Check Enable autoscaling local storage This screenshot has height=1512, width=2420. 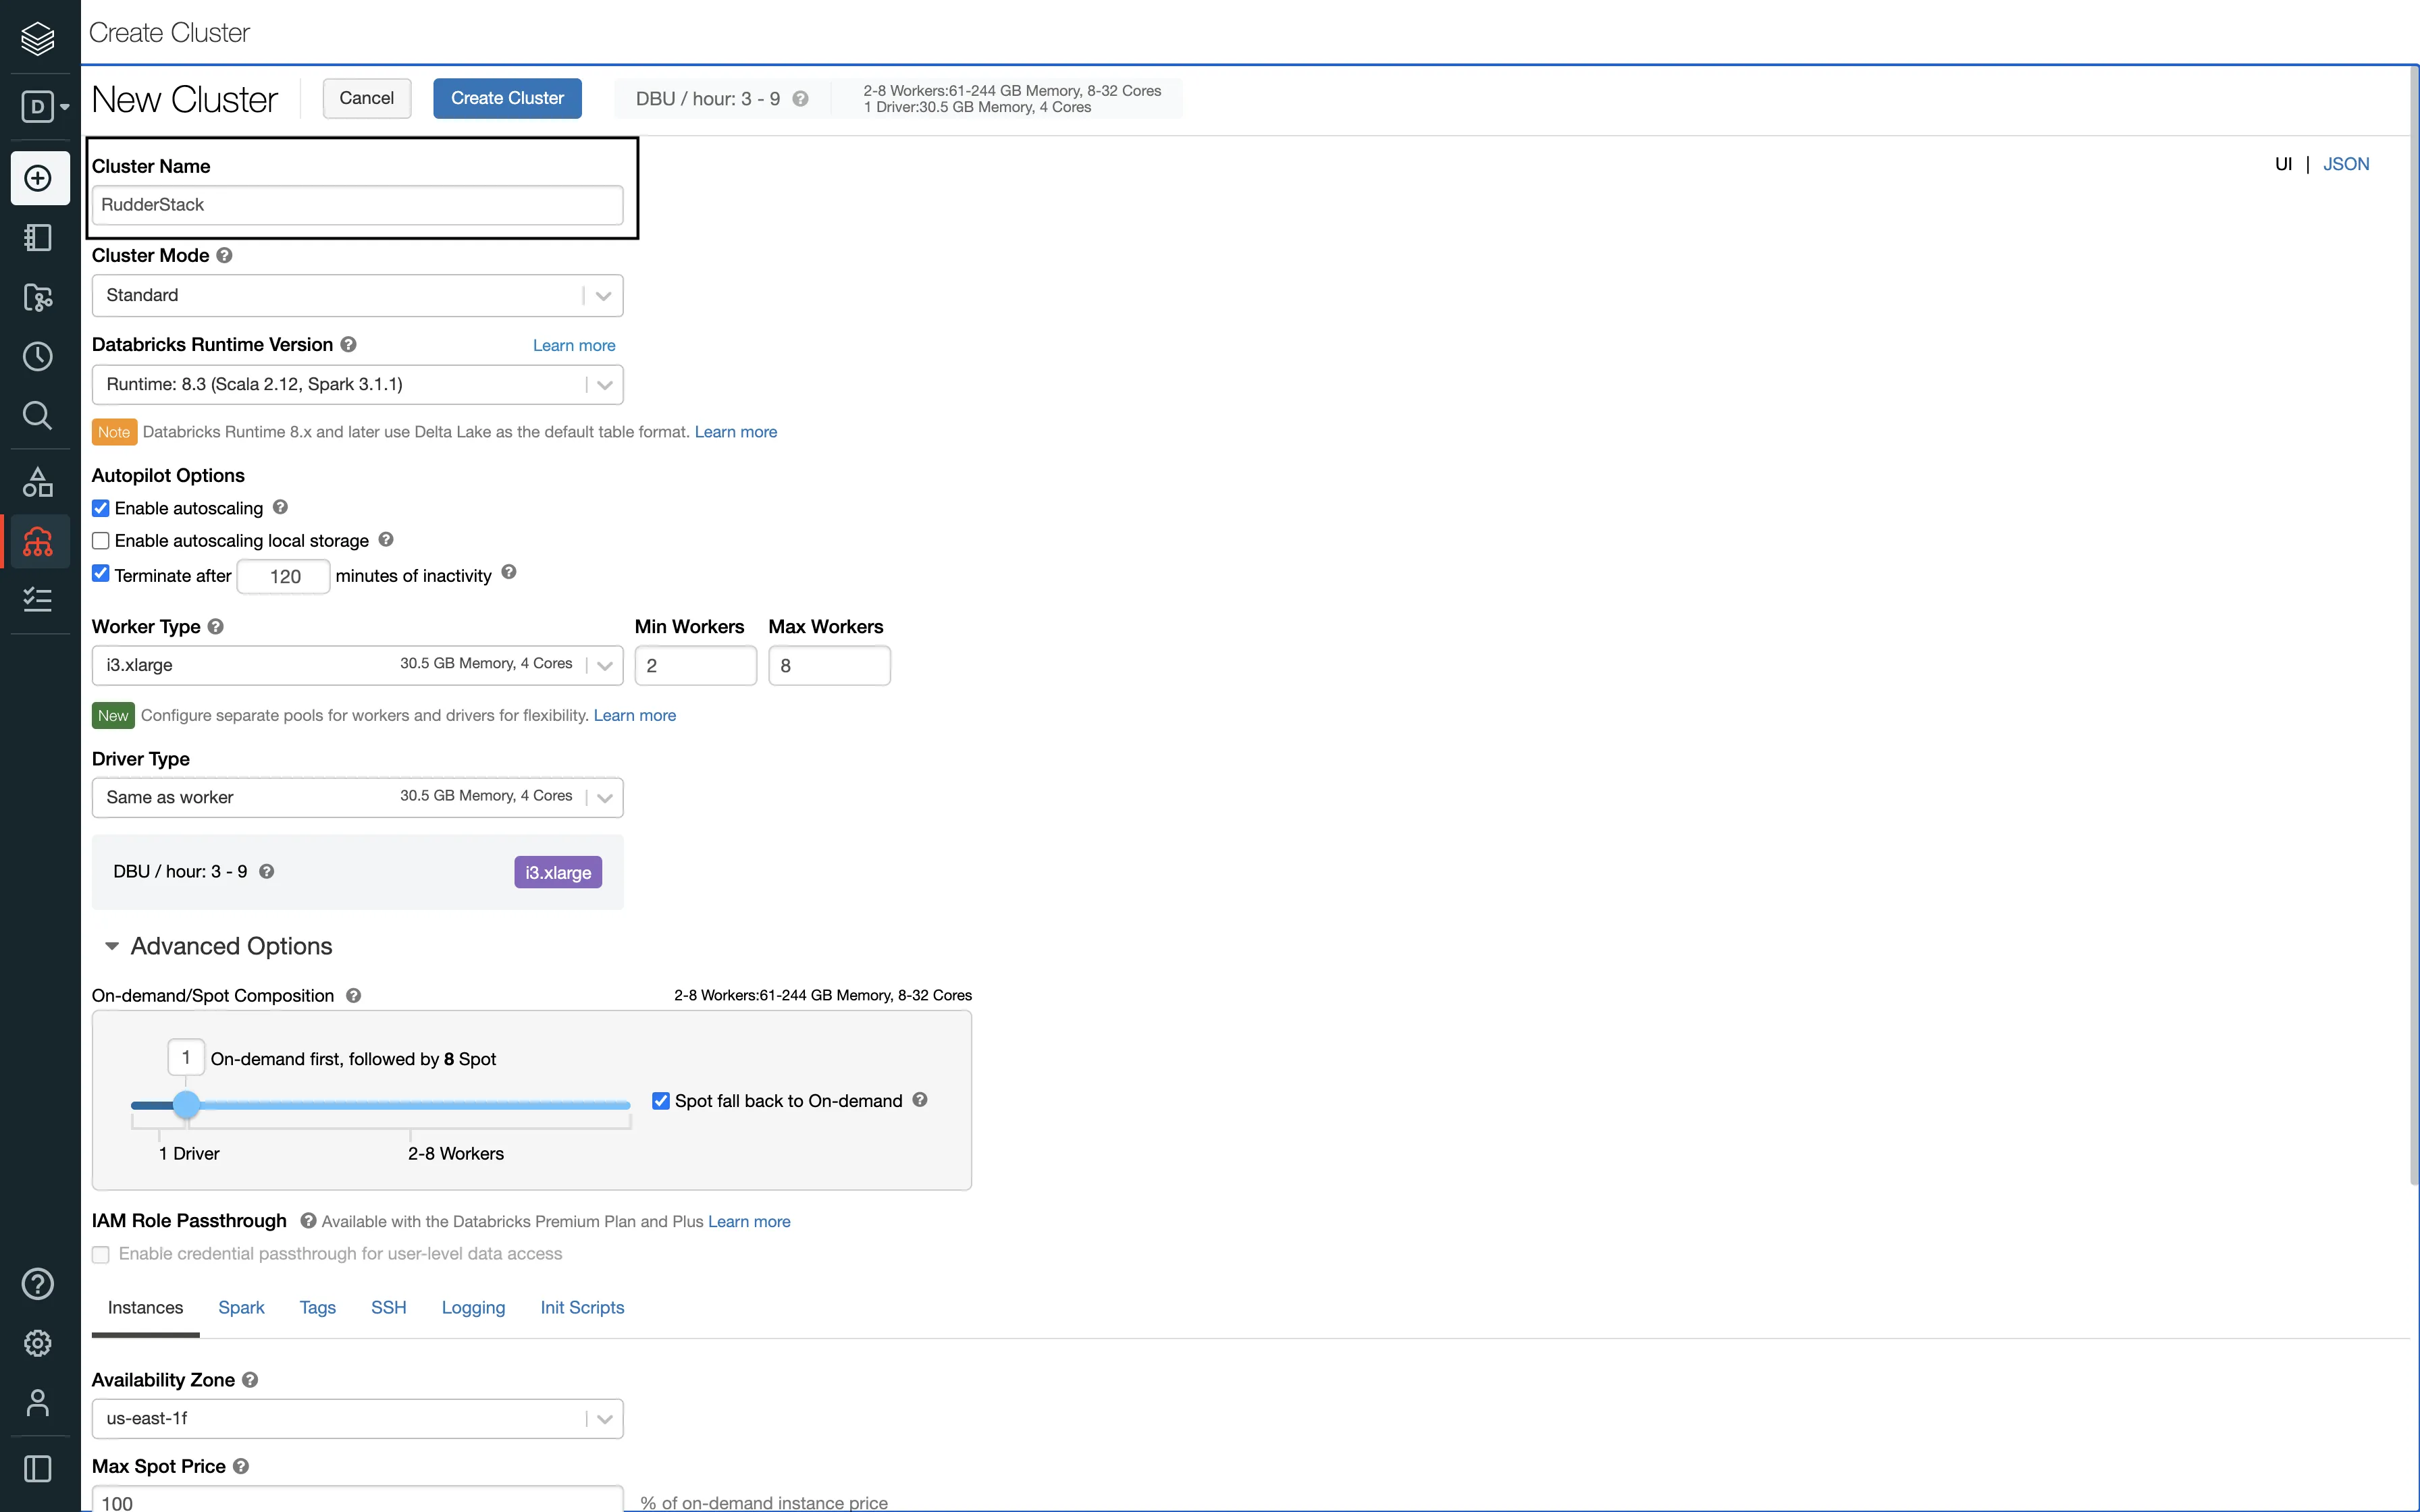click(101, 541)
